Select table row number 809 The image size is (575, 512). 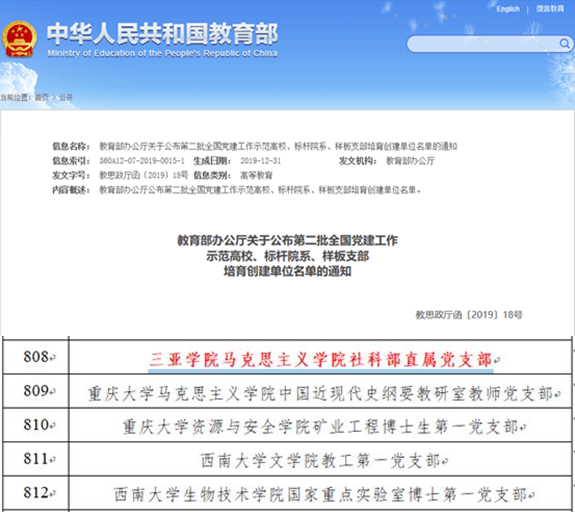pos(36,391)
